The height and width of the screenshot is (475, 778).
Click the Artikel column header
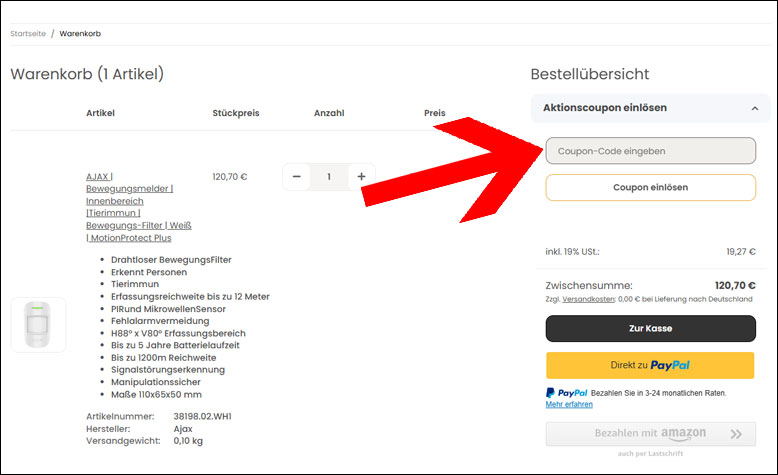pyautogui.click(x=100, y=113)
